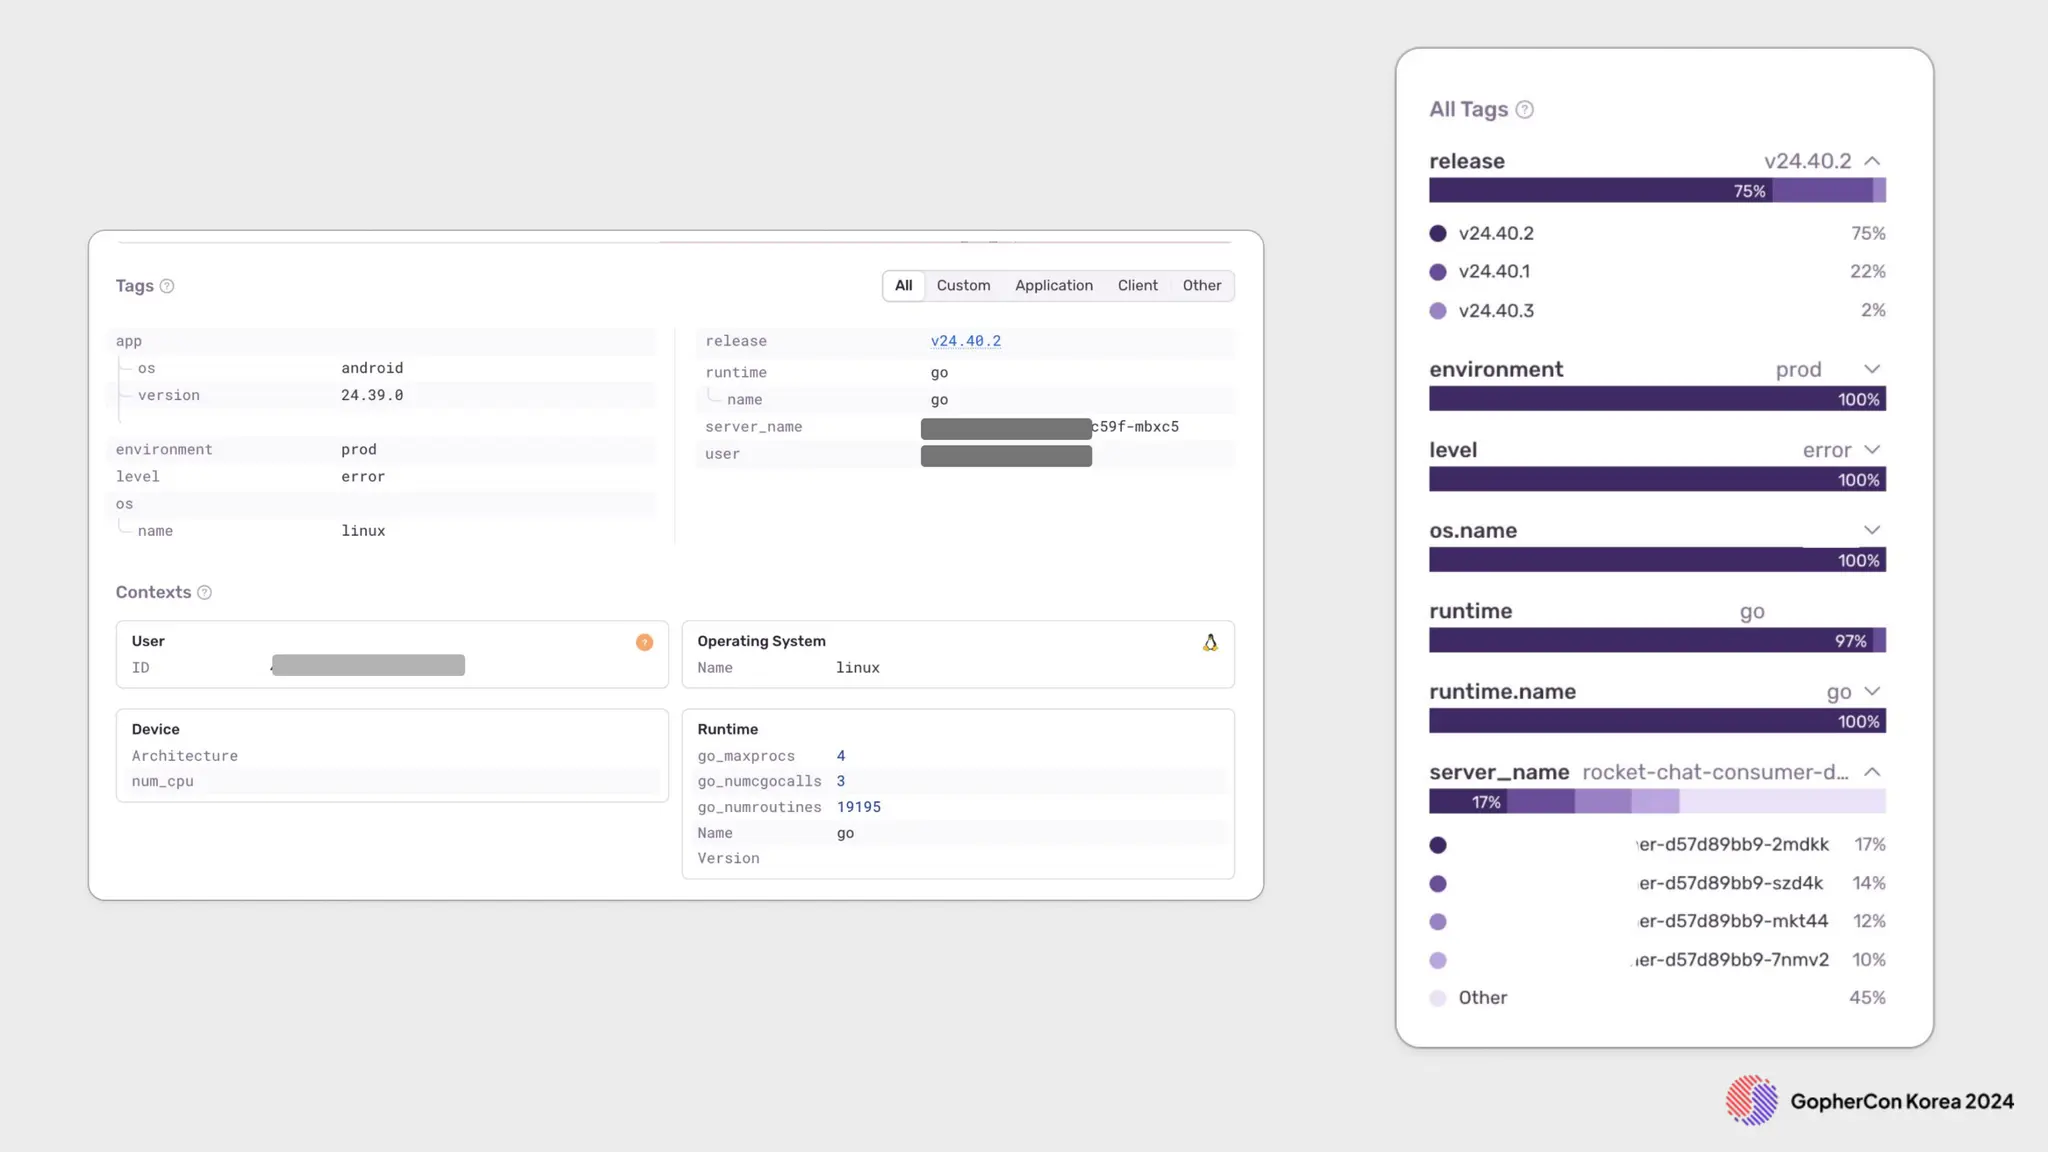Collapse the server_name tag list

coord(1872,772)
